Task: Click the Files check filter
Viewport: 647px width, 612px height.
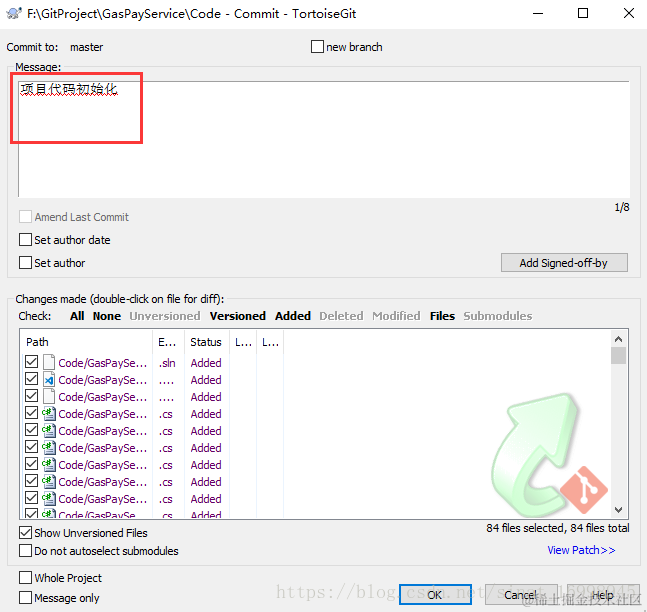Action: click(442, 316)
